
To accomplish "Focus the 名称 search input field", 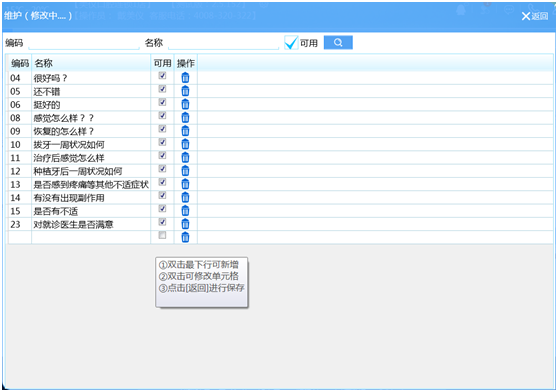I will [x=223, y=43].
